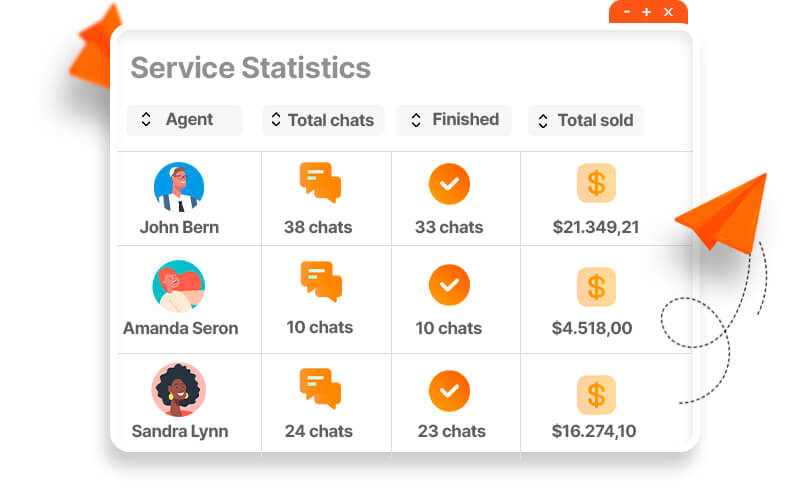Sort by the Total sold column
The width and height of the screenshot is (810, 500).
click(586, 120)
